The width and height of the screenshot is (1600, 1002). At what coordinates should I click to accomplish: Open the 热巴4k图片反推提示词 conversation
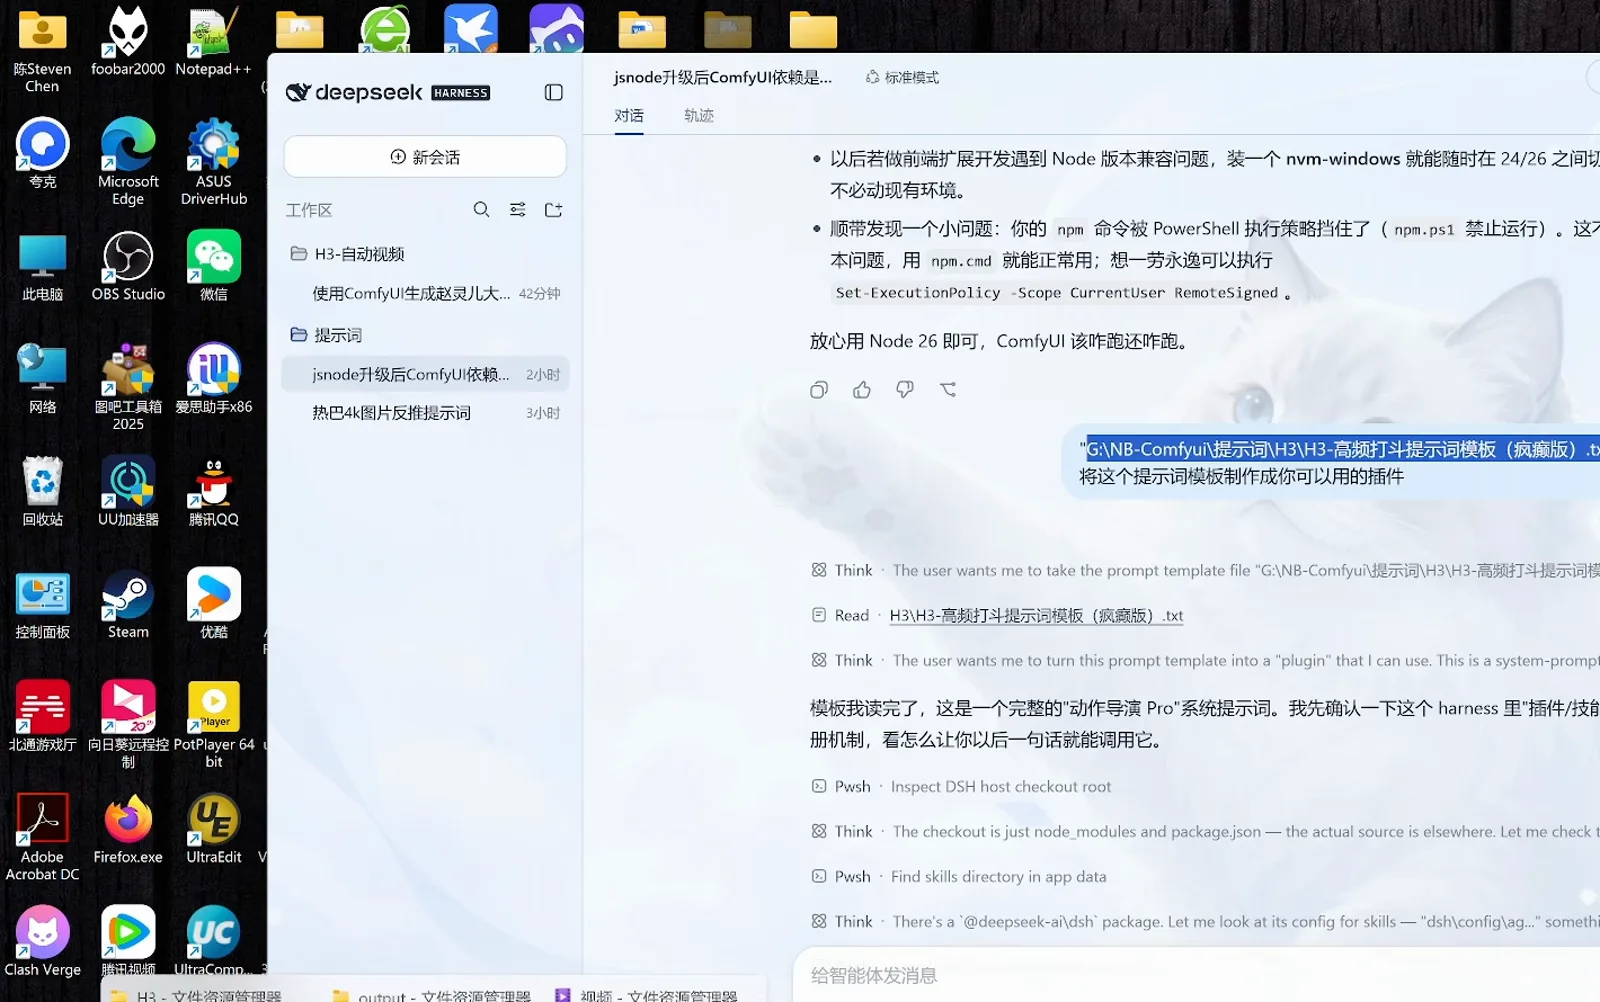click(425, 413)
